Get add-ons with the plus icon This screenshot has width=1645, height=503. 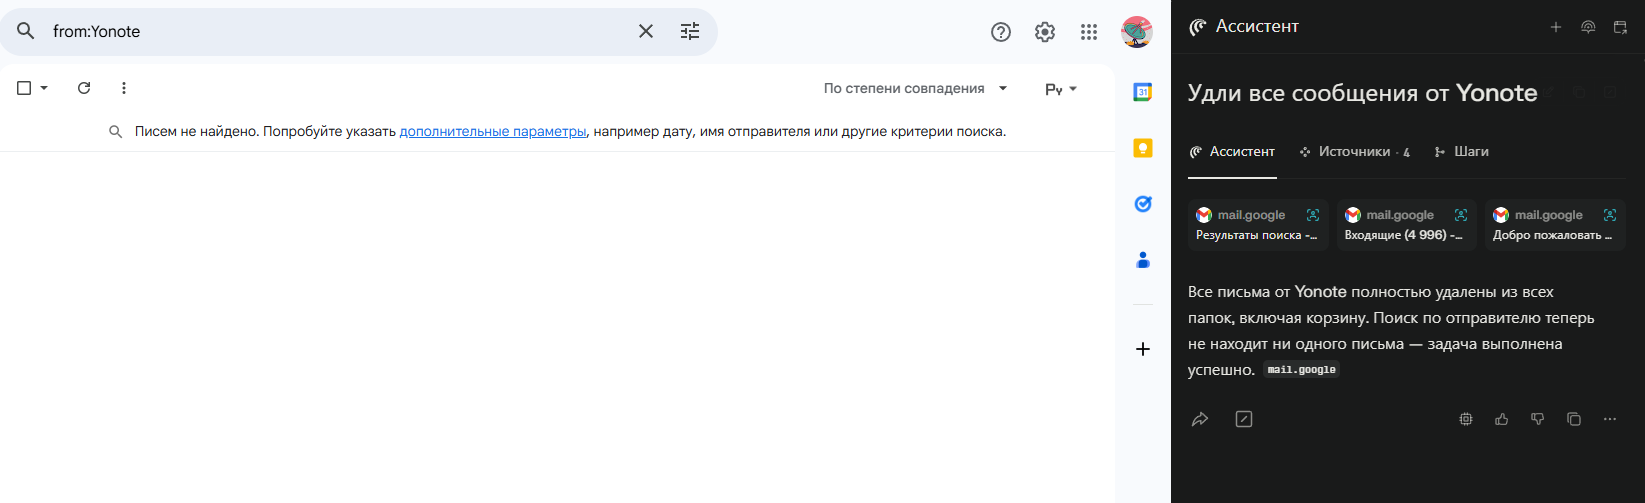pos(1143,349)
